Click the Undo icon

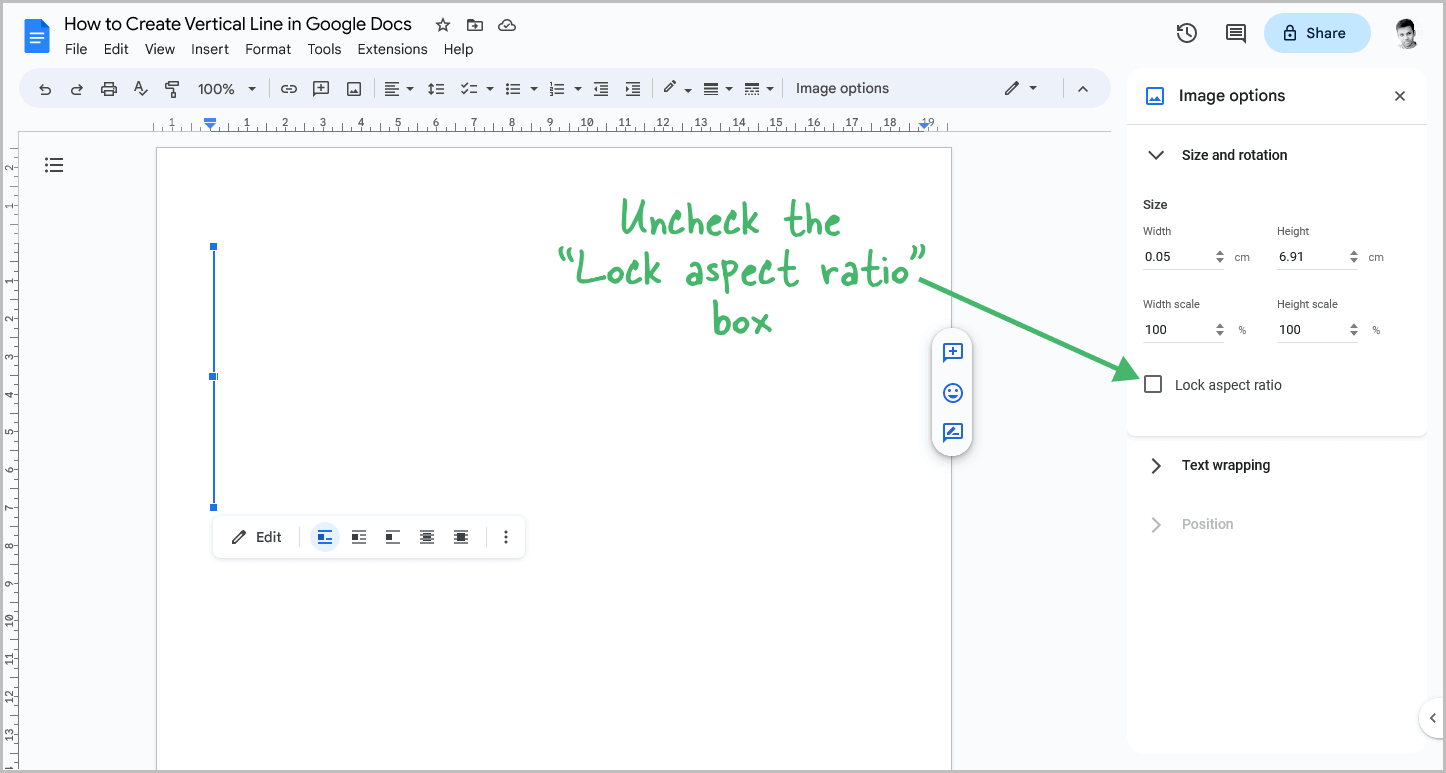[x=45, y=88]
